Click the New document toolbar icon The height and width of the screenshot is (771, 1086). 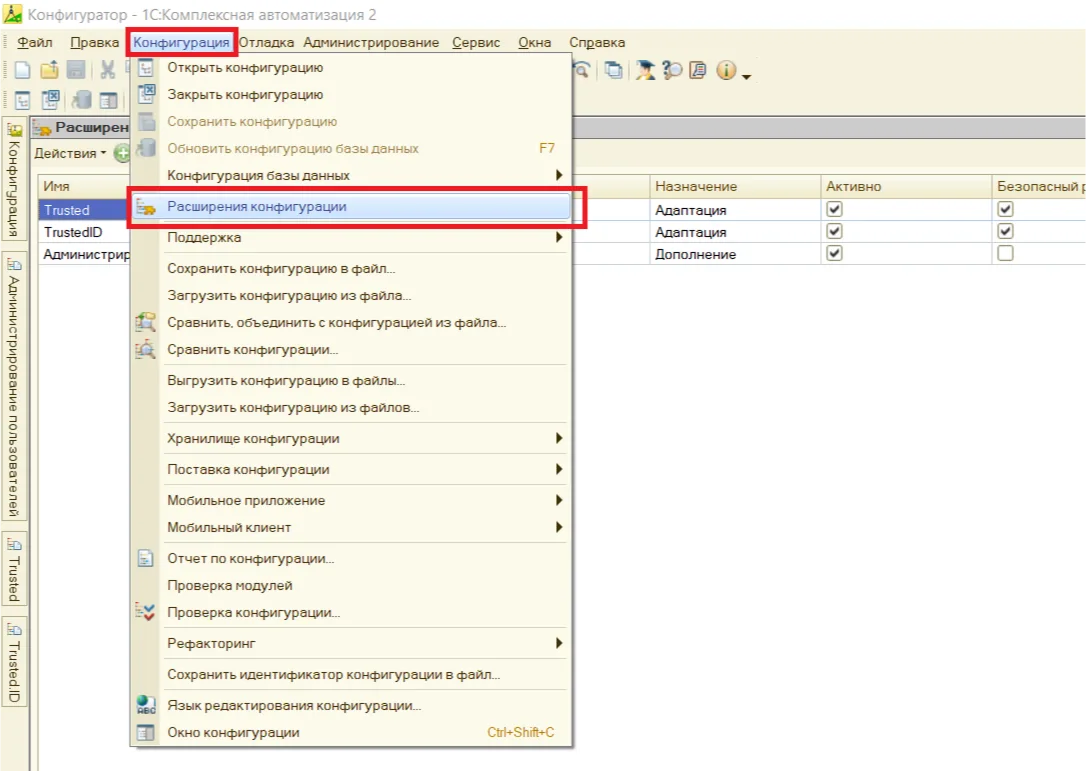[22, 70]
